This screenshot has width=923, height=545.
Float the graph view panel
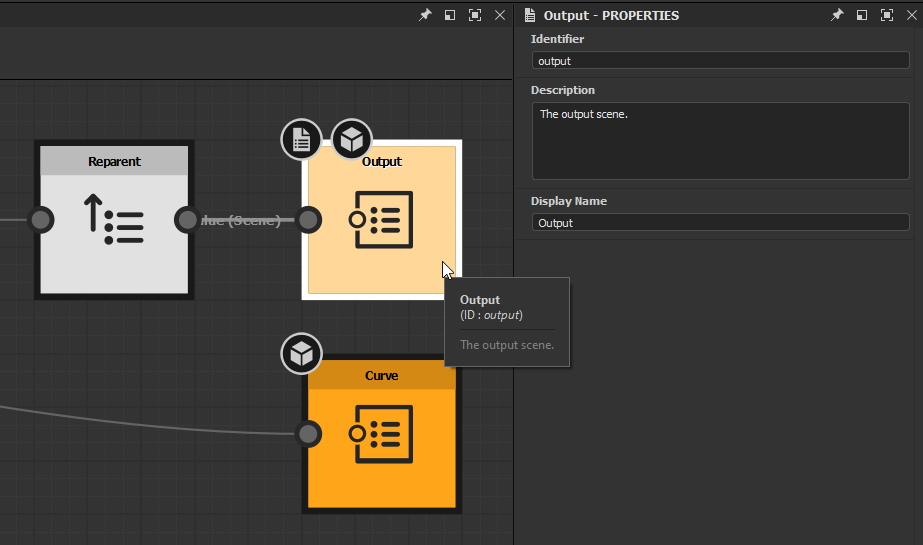[x=449, y=16]
